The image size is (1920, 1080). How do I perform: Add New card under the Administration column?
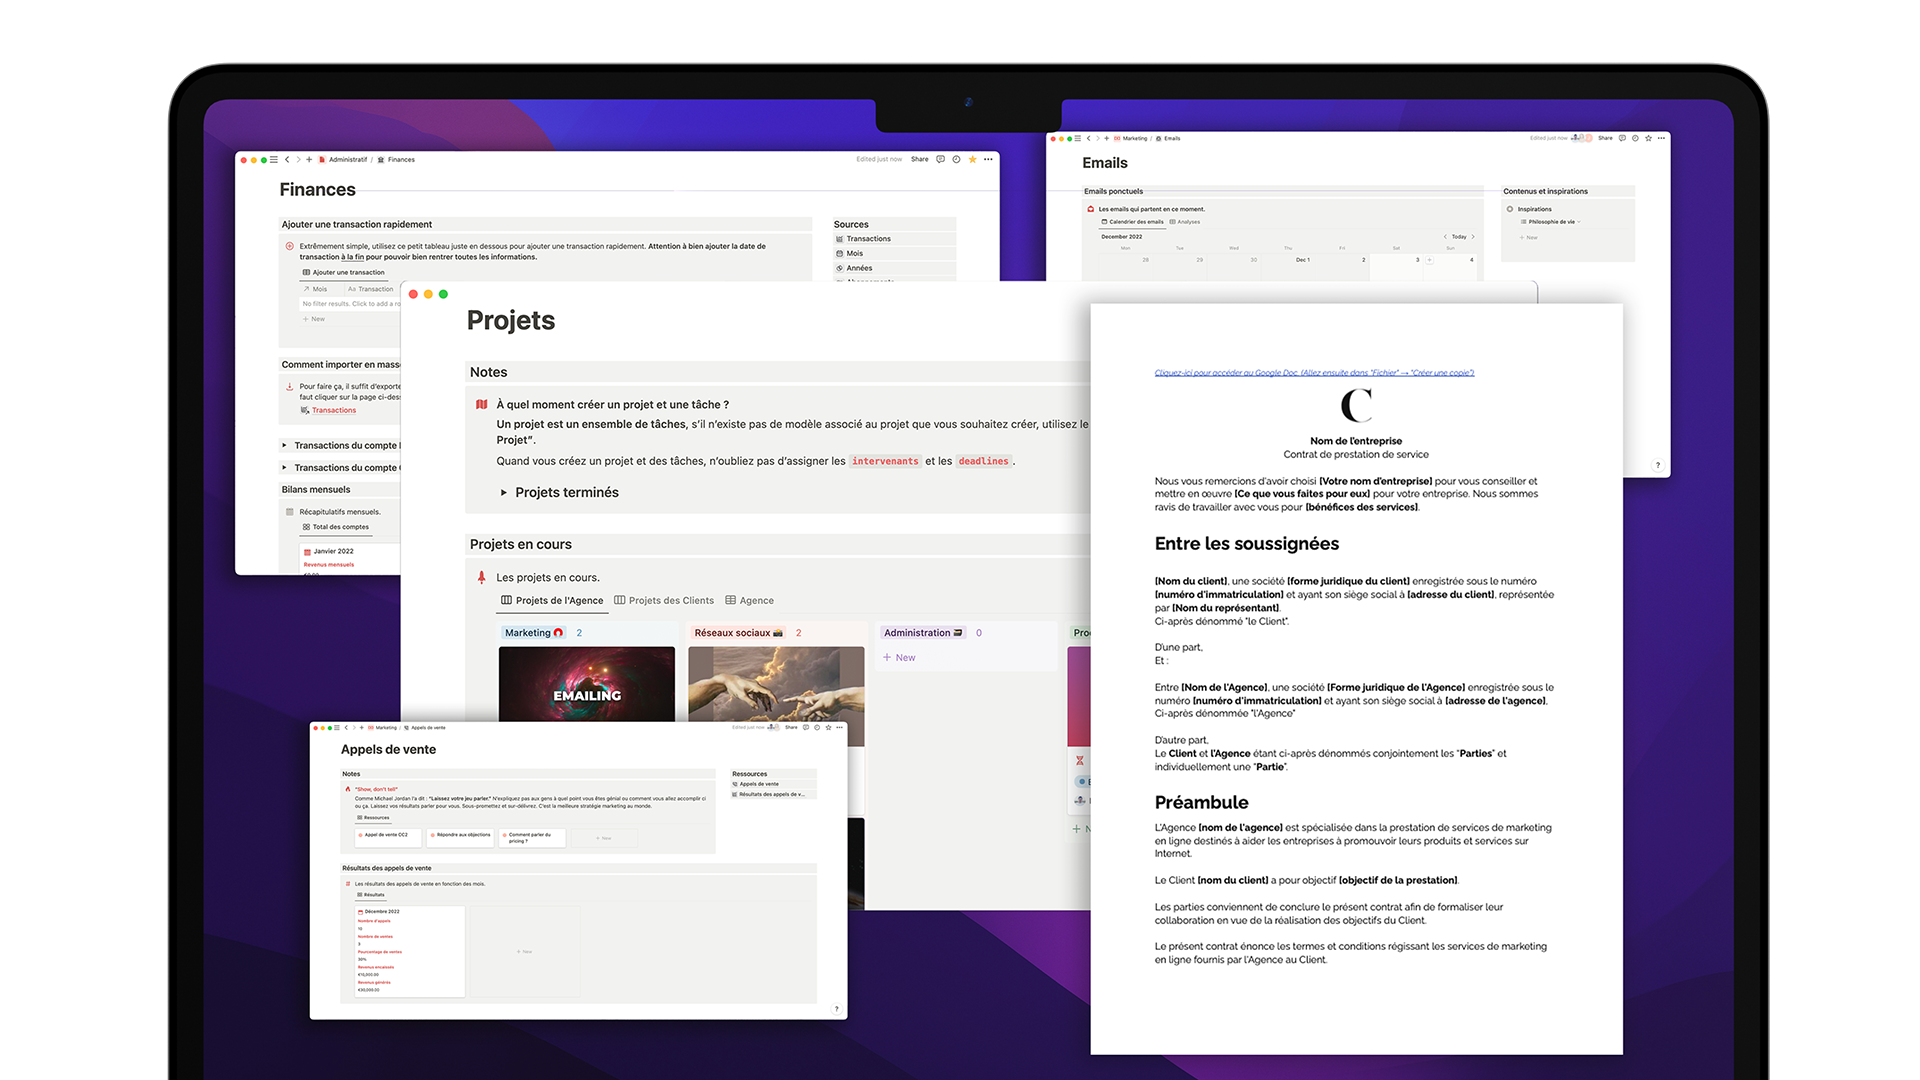click(899, 657)
